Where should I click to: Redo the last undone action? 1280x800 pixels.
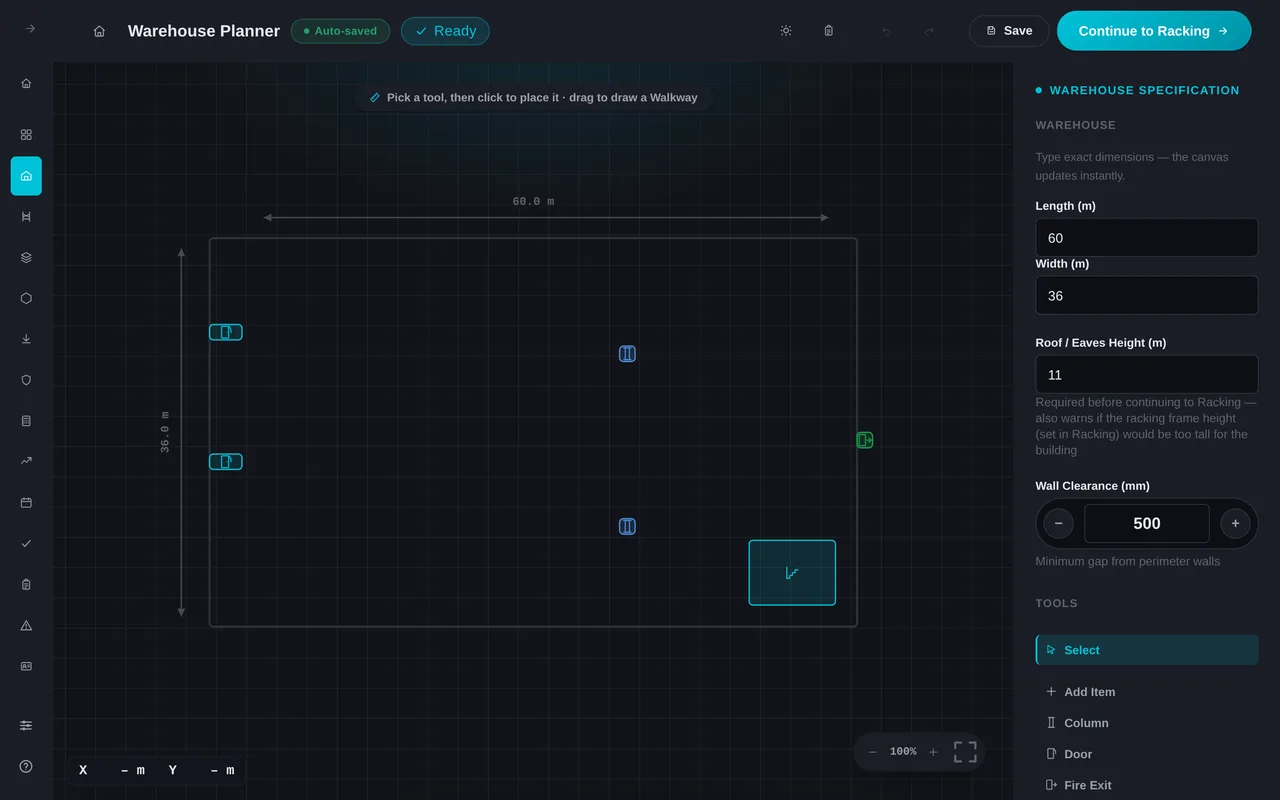pos(929,31)
